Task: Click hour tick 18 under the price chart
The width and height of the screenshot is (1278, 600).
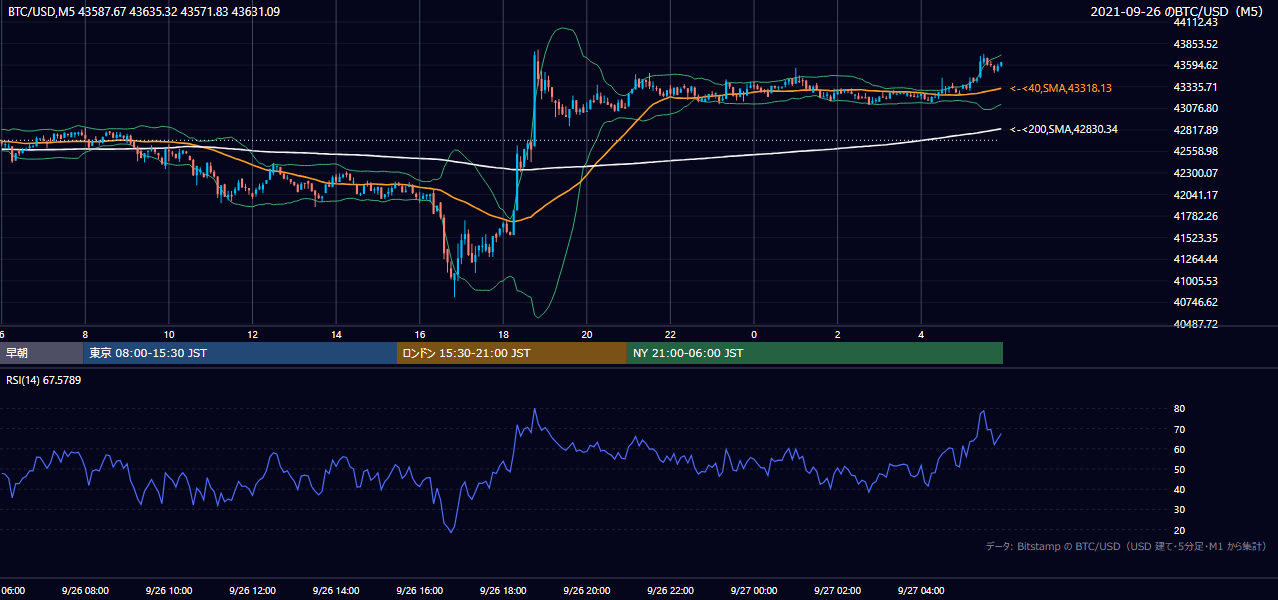Action: (x=503, y=335)
